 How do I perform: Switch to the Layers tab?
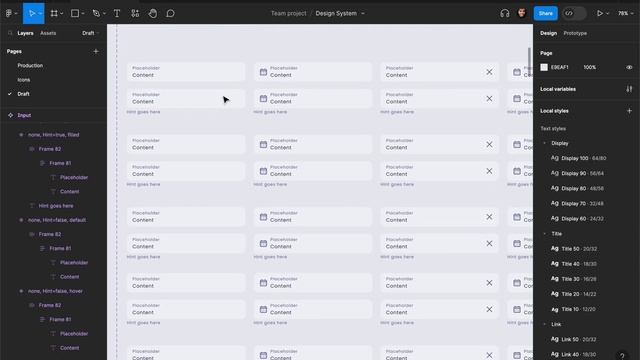(x=25, y=33)
